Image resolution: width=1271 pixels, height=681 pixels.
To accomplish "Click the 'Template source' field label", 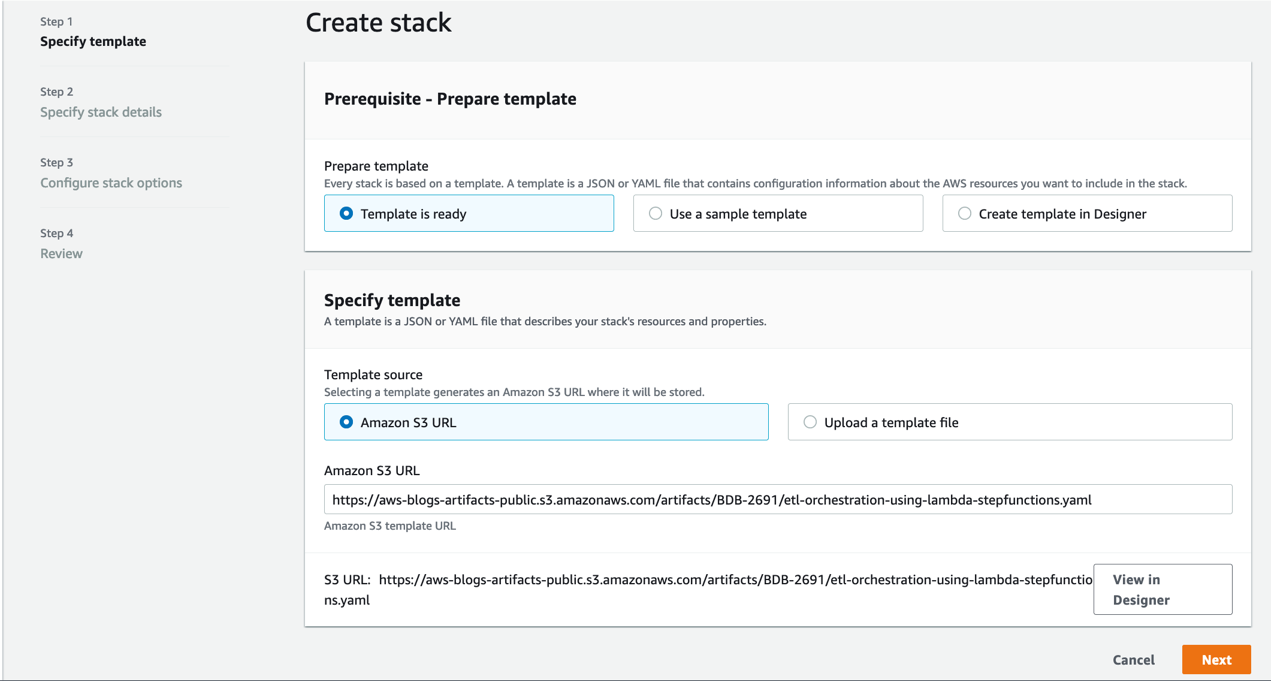I will click(373, 375).
